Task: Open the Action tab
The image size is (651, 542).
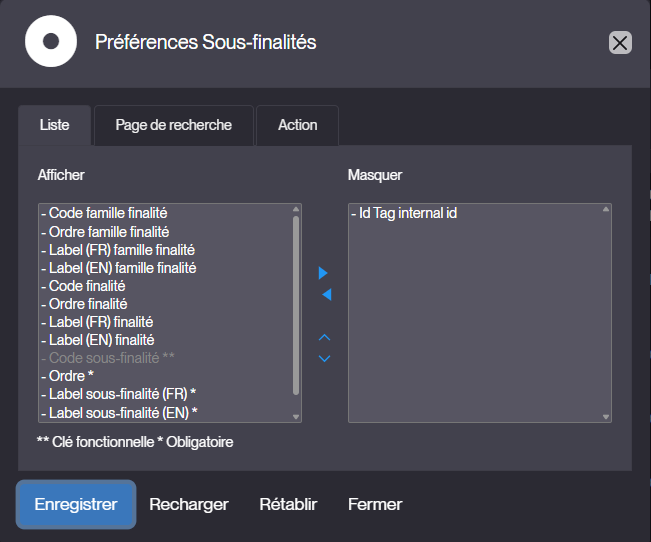Action: [x=298, y=125]
